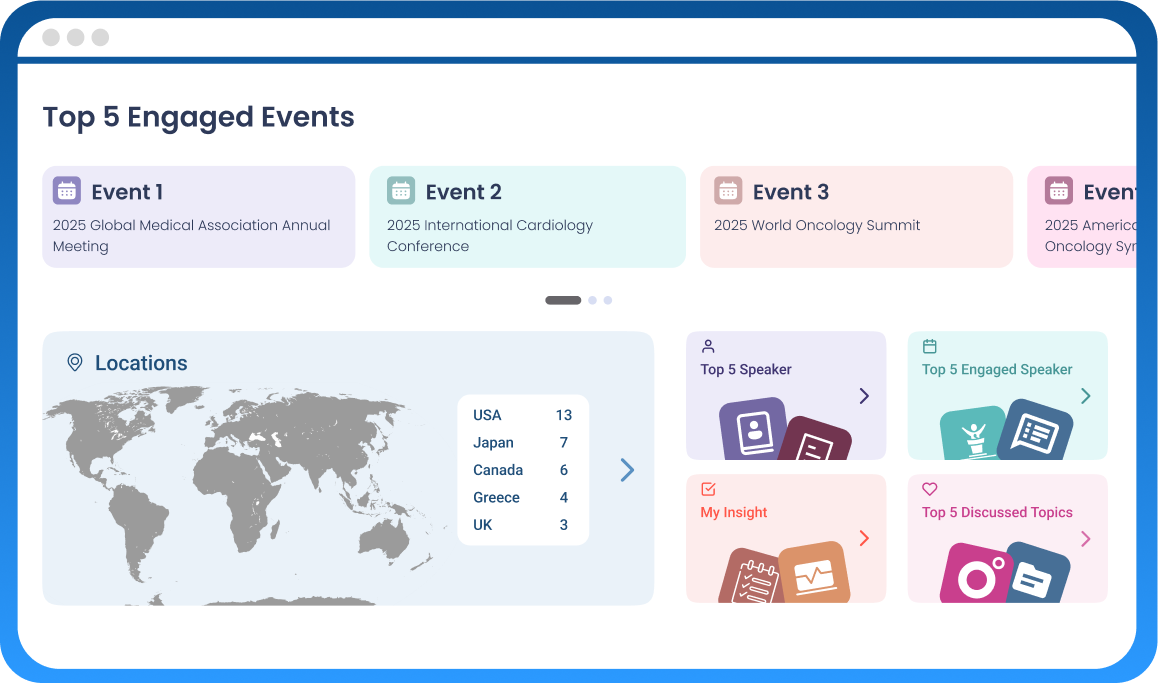Click the location pin icon beside Locations

74,362
